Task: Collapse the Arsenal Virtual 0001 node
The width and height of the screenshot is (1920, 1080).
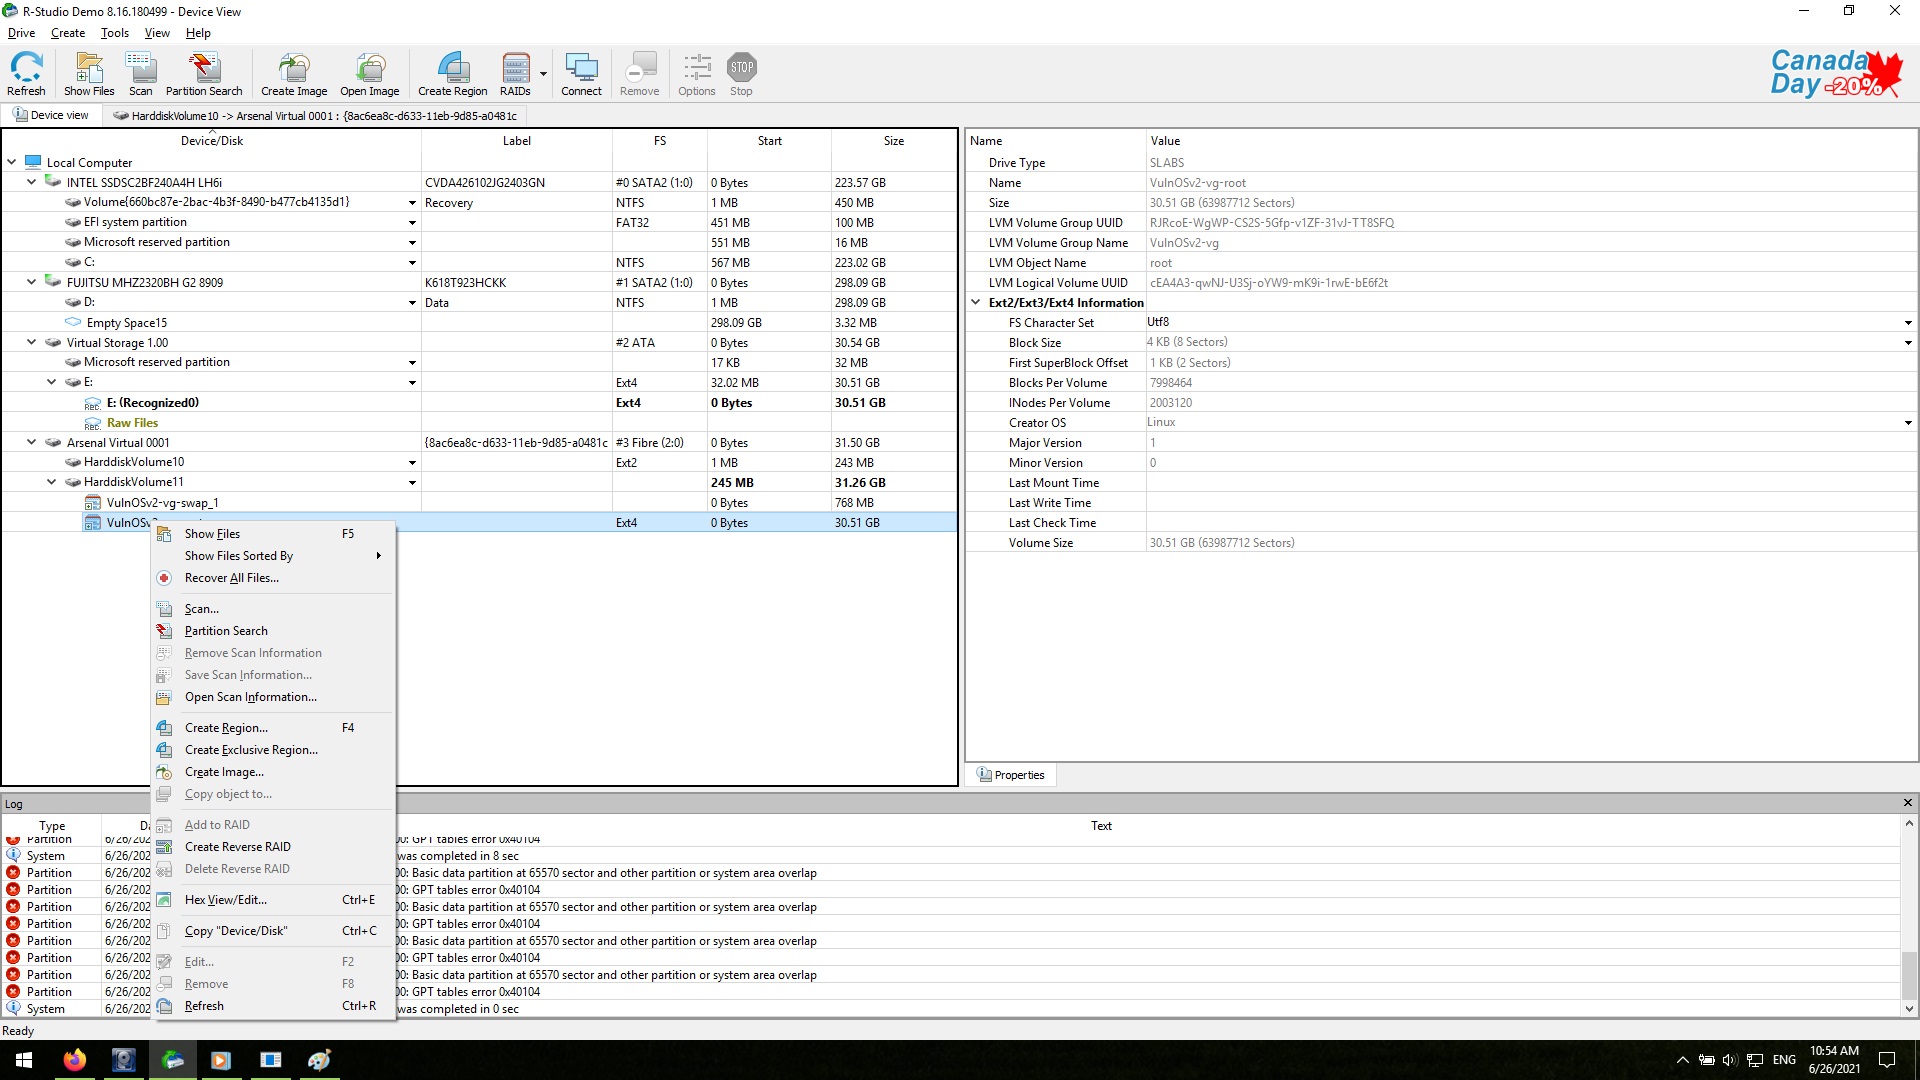Action: [32, 442]
